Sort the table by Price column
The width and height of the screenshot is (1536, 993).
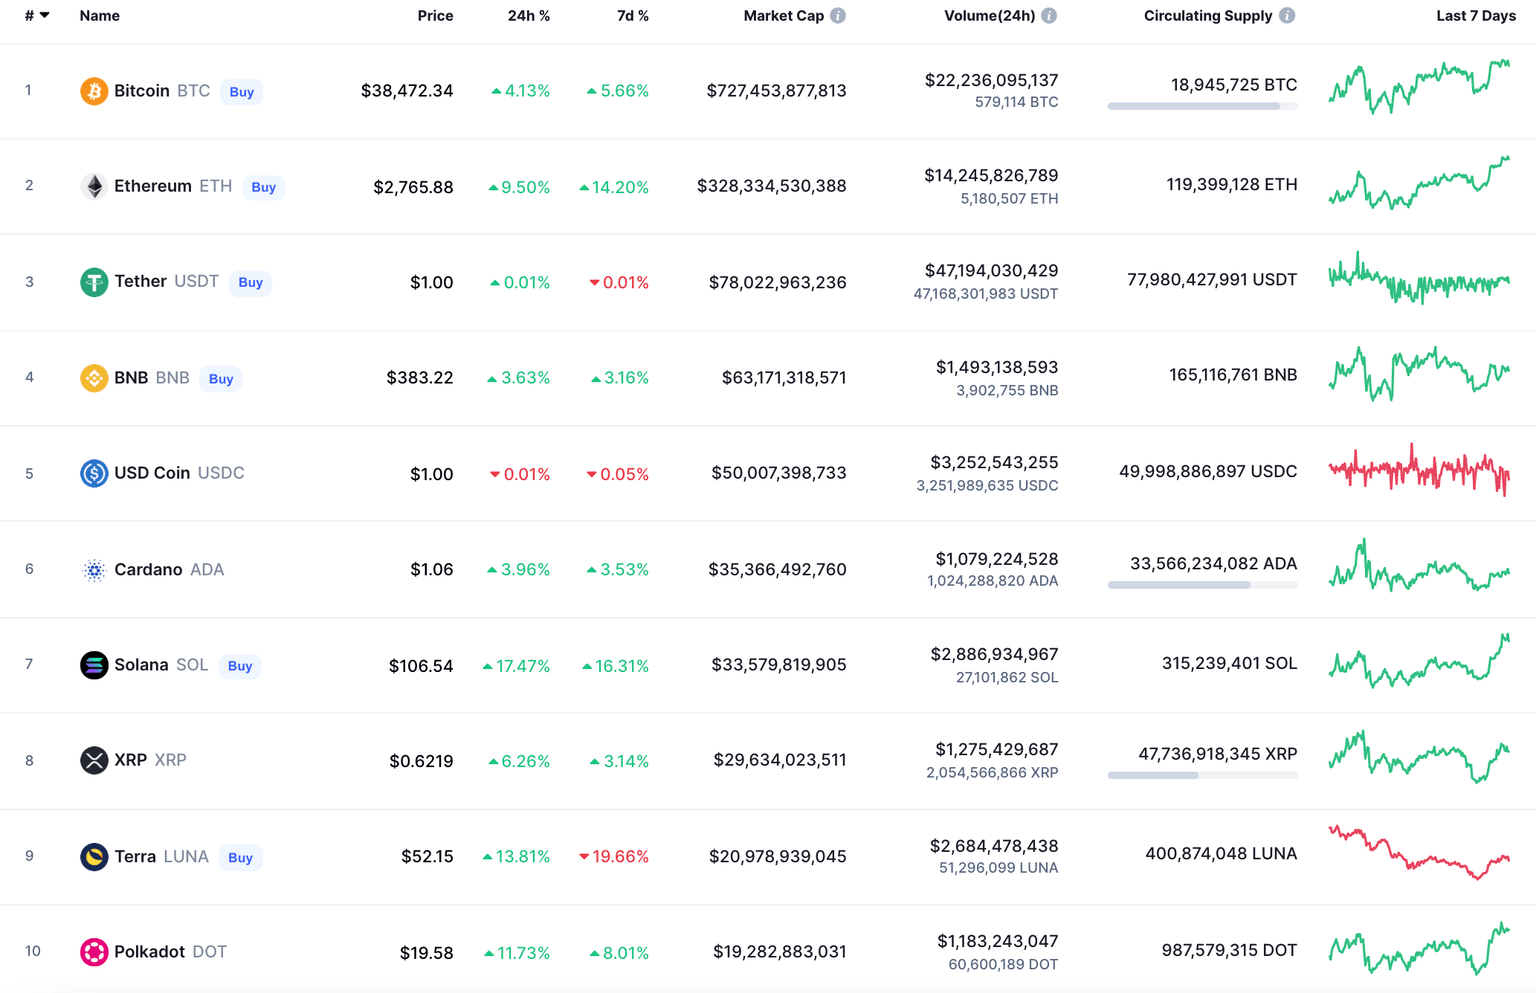click(436, 15)
